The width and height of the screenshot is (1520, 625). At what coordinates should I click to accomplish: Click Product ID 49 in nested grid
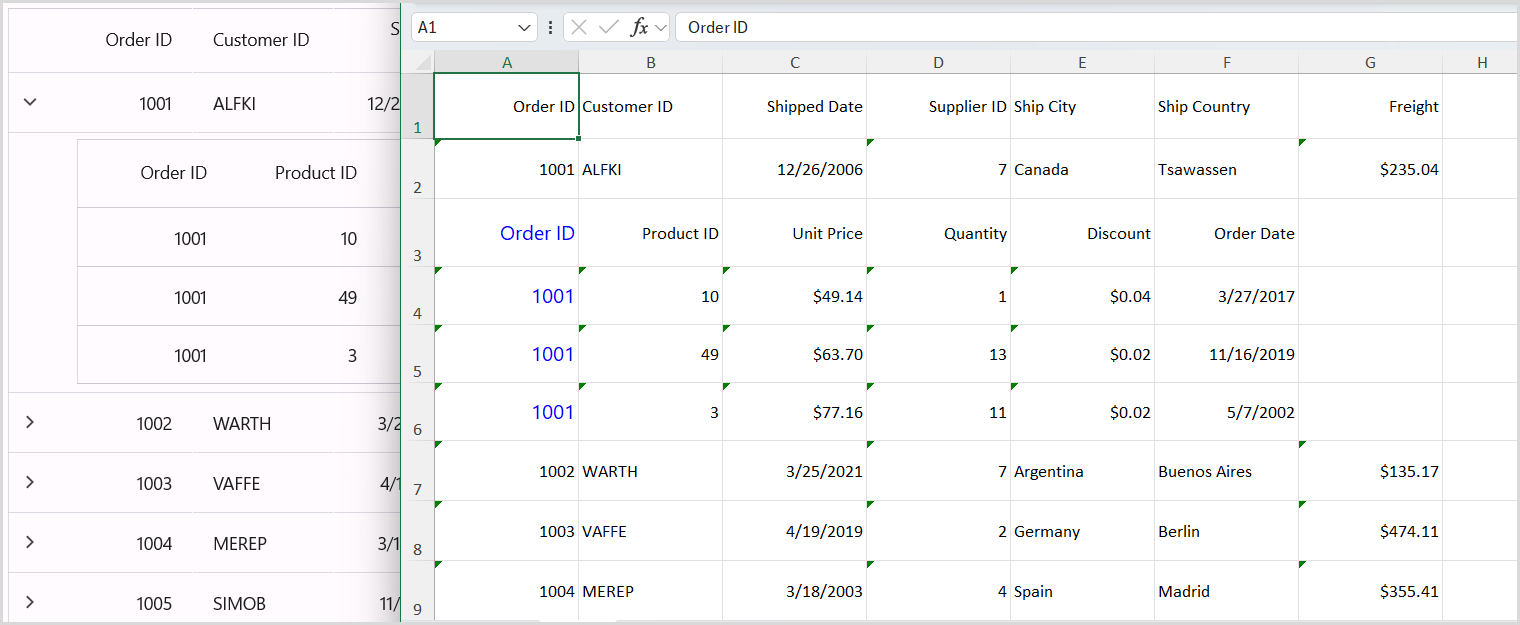coord(348,297)
